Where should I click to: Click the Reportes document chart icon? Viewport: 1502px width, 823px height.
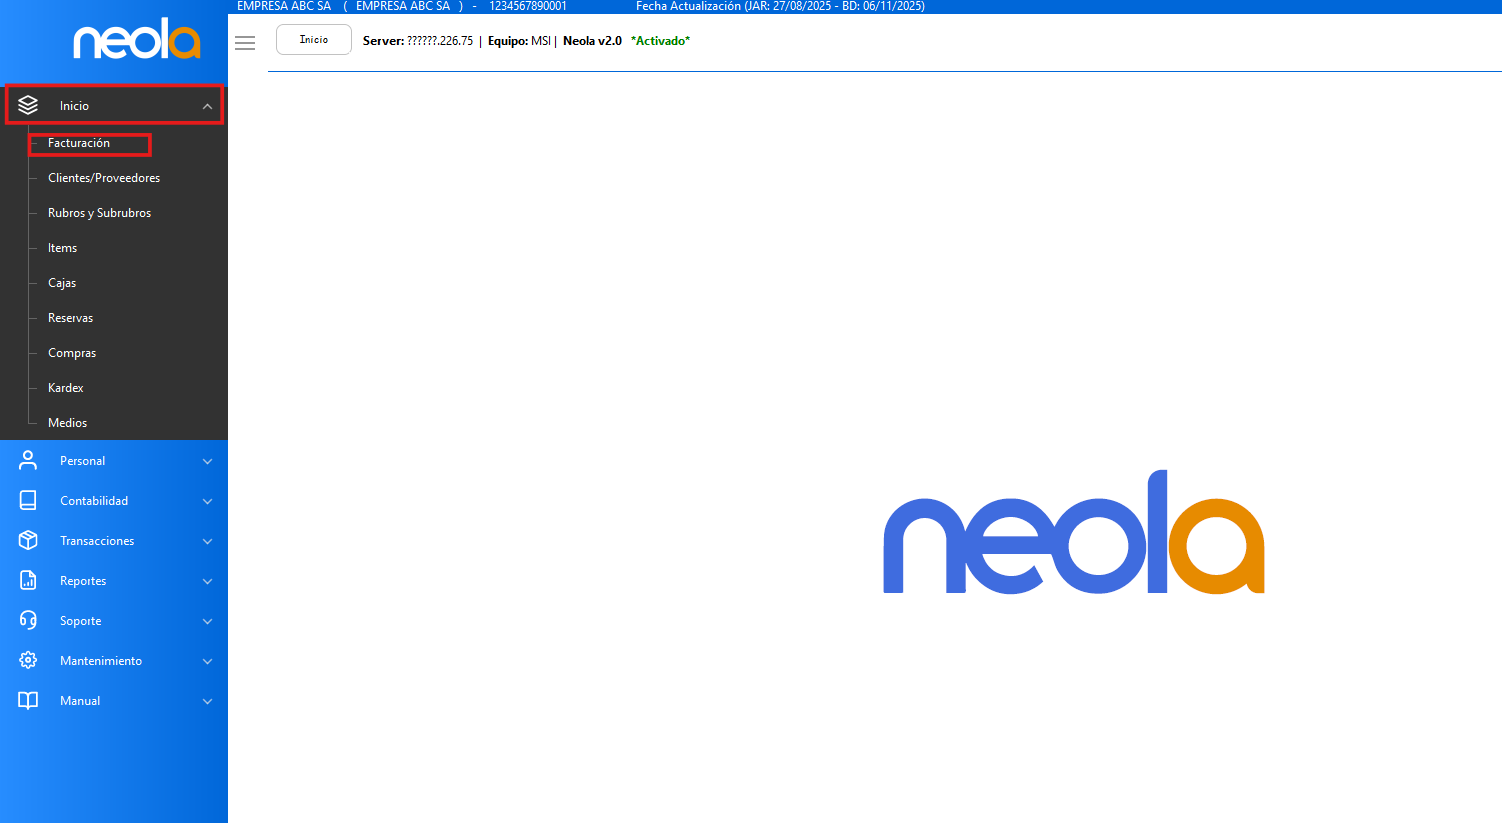(x=28, y=580)
